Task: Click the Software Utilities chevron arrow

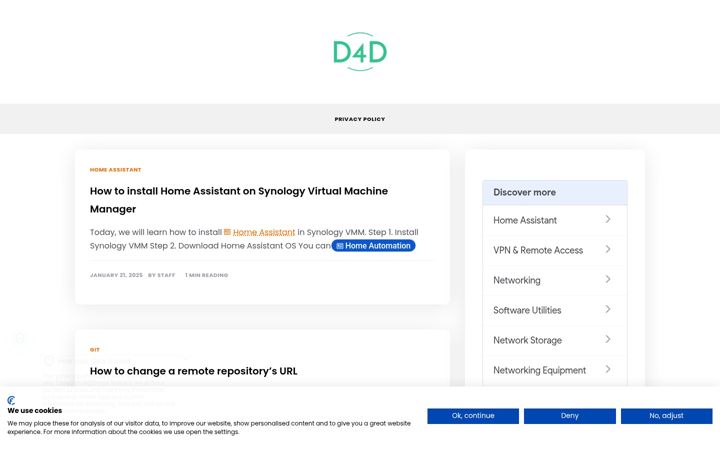Action: 608,309
